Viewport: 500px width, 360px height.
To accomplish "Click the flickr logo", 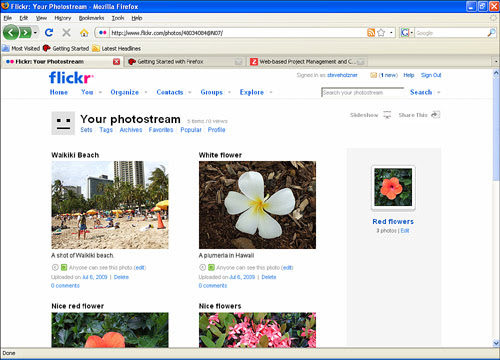I will click(71, 78).
